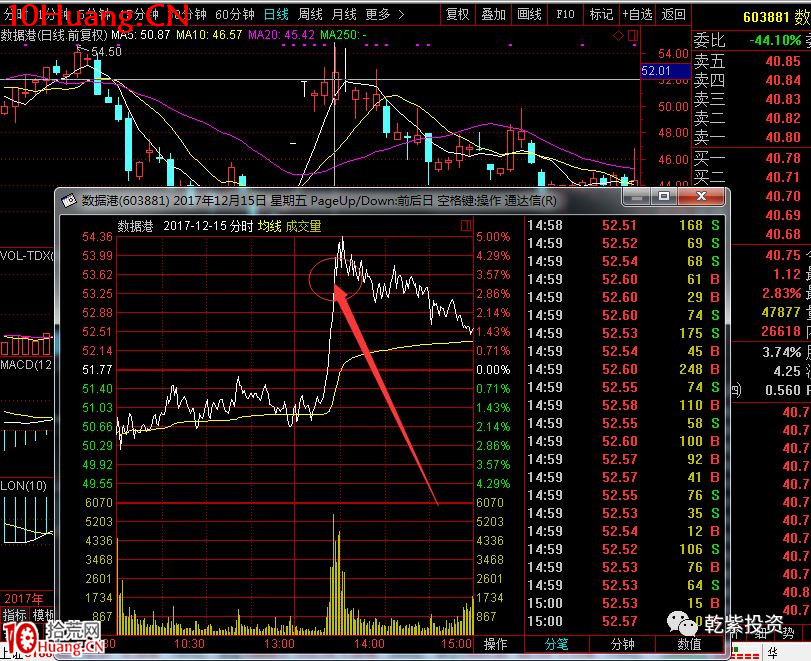Switch to 月线 monthly chart
Image resolution: width=811 pixels, height=661 pixels.
344,14
